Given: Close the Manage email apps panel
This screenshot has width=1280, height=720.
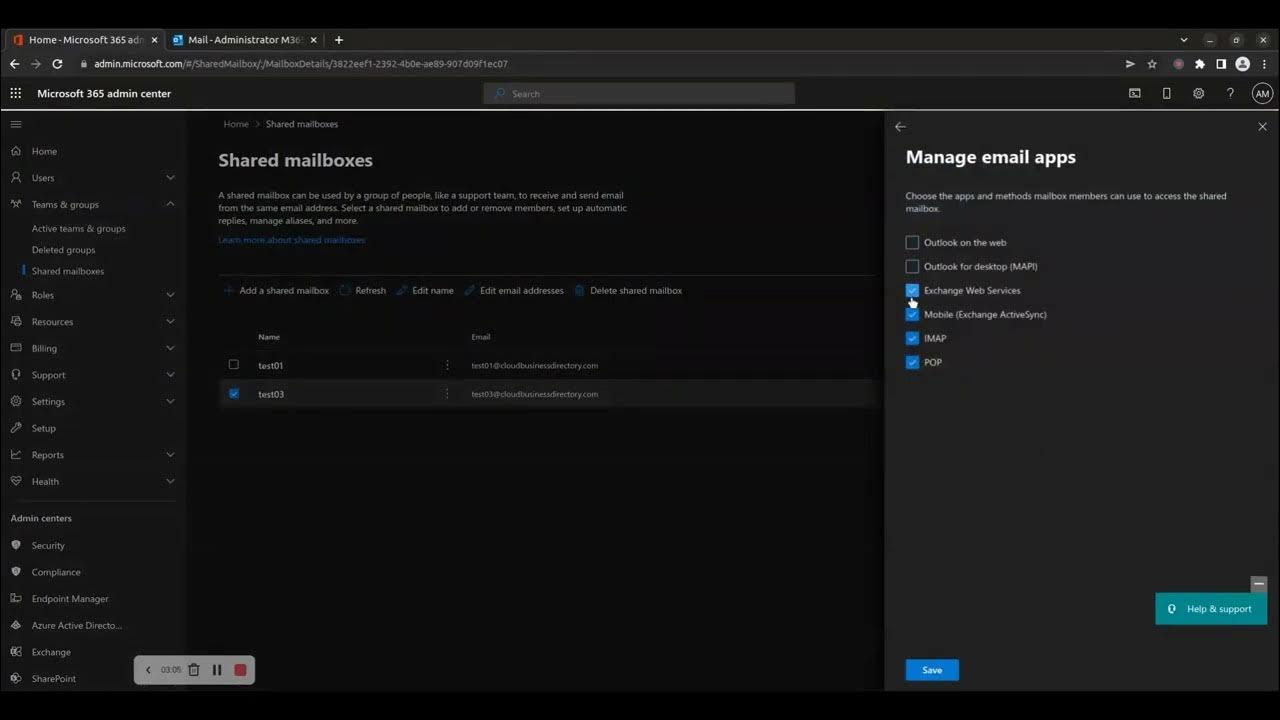Looking at the screenshot, I should pyautogui.click(x=1262, y=126).
